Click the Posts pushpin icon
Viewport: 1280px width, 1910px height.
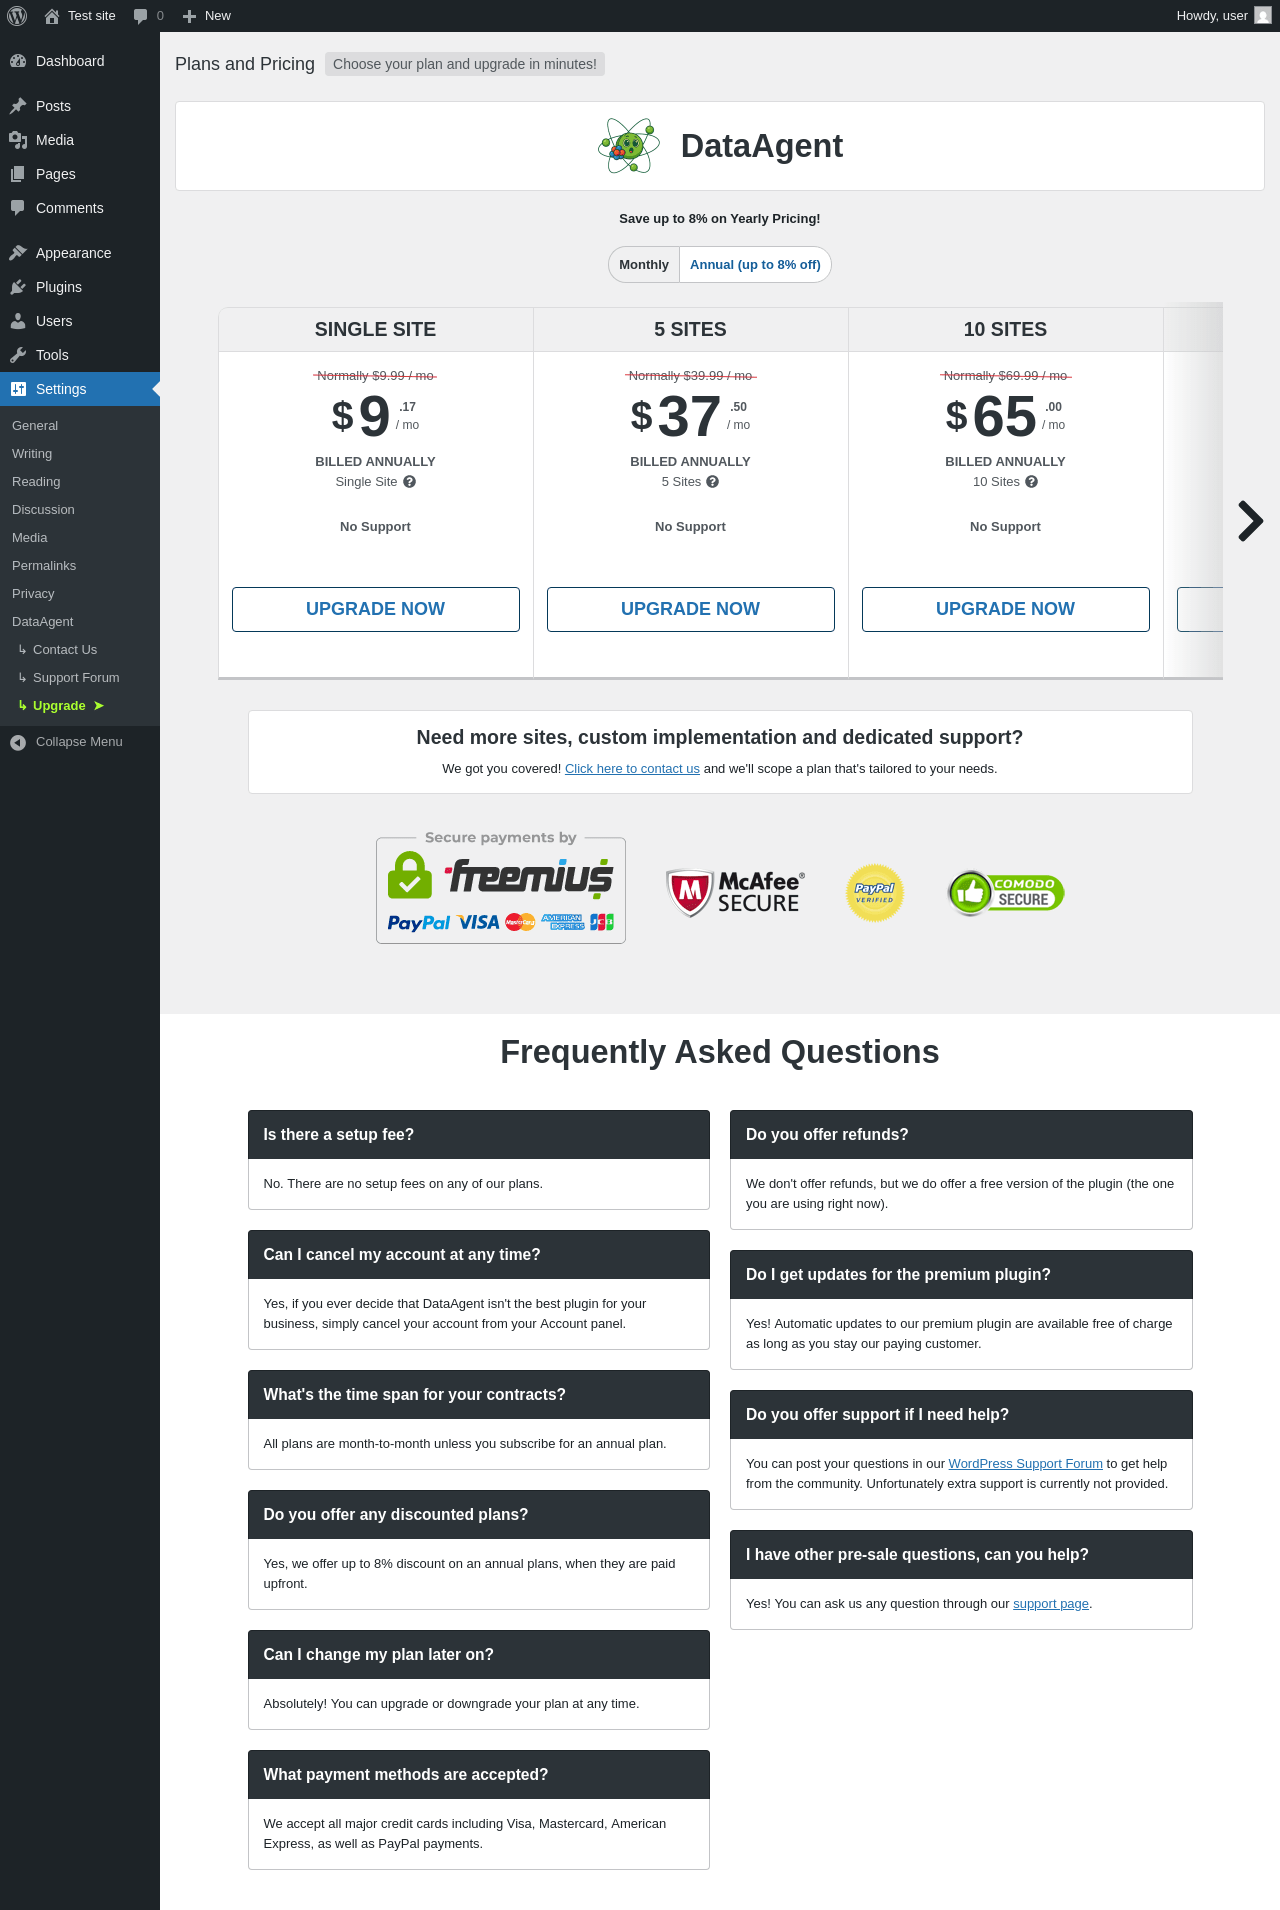click(18, 106)
